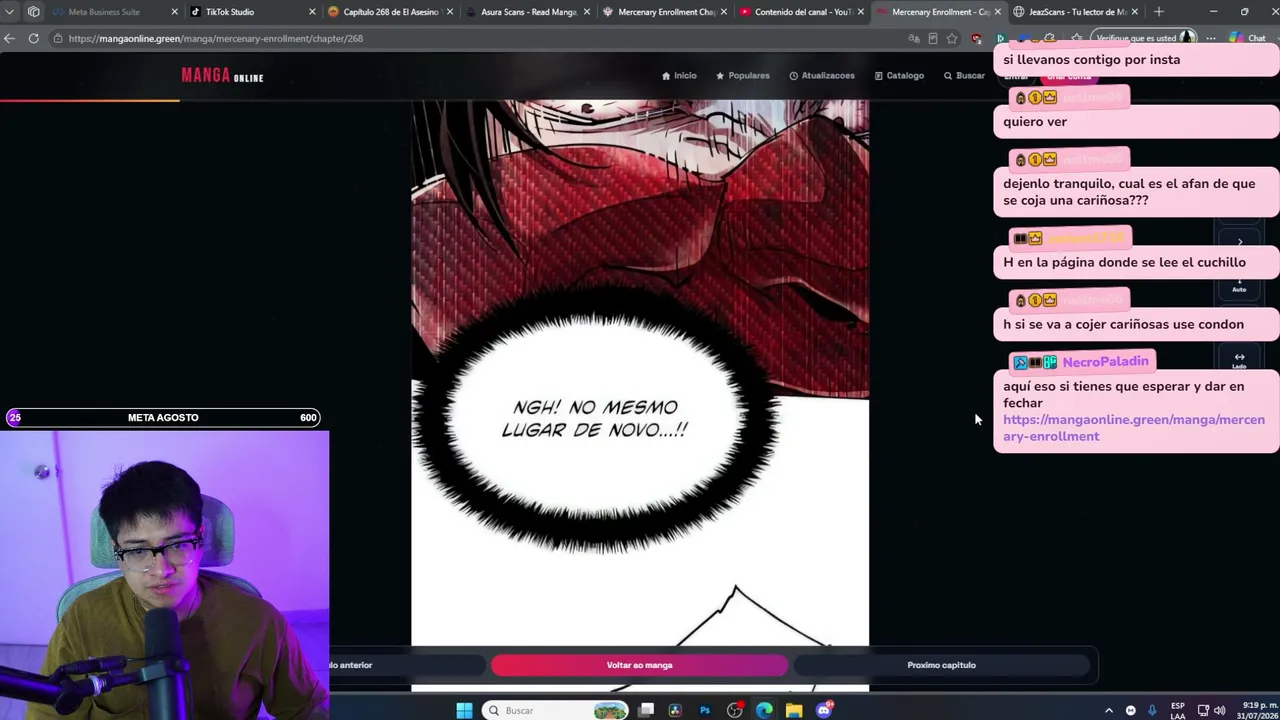Close the Asura Scans tab

[587, 12]
